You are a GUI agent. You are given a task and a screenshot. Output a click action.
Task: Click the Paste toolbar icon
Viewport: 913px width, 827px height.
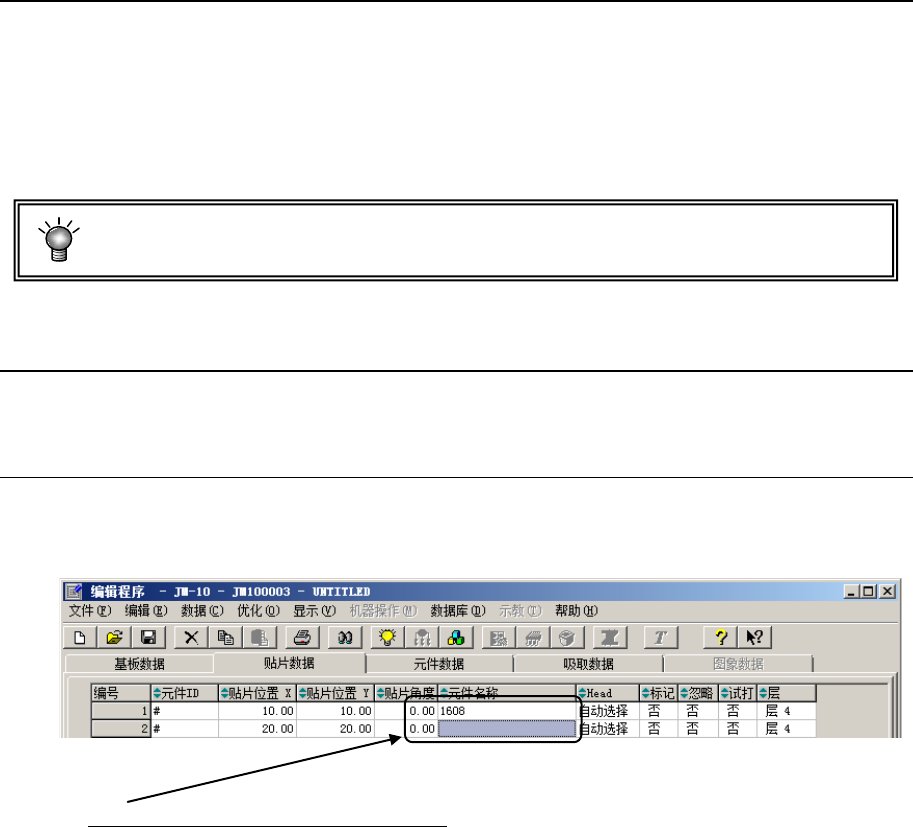(x=260, y=638)
